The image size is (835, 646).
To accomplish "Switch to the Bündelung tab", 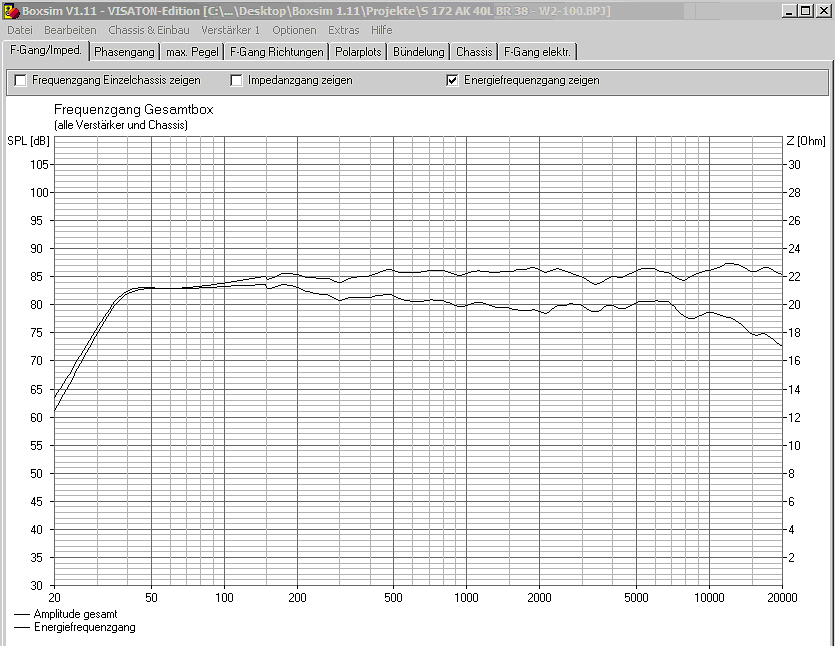I will pos(419,52).
